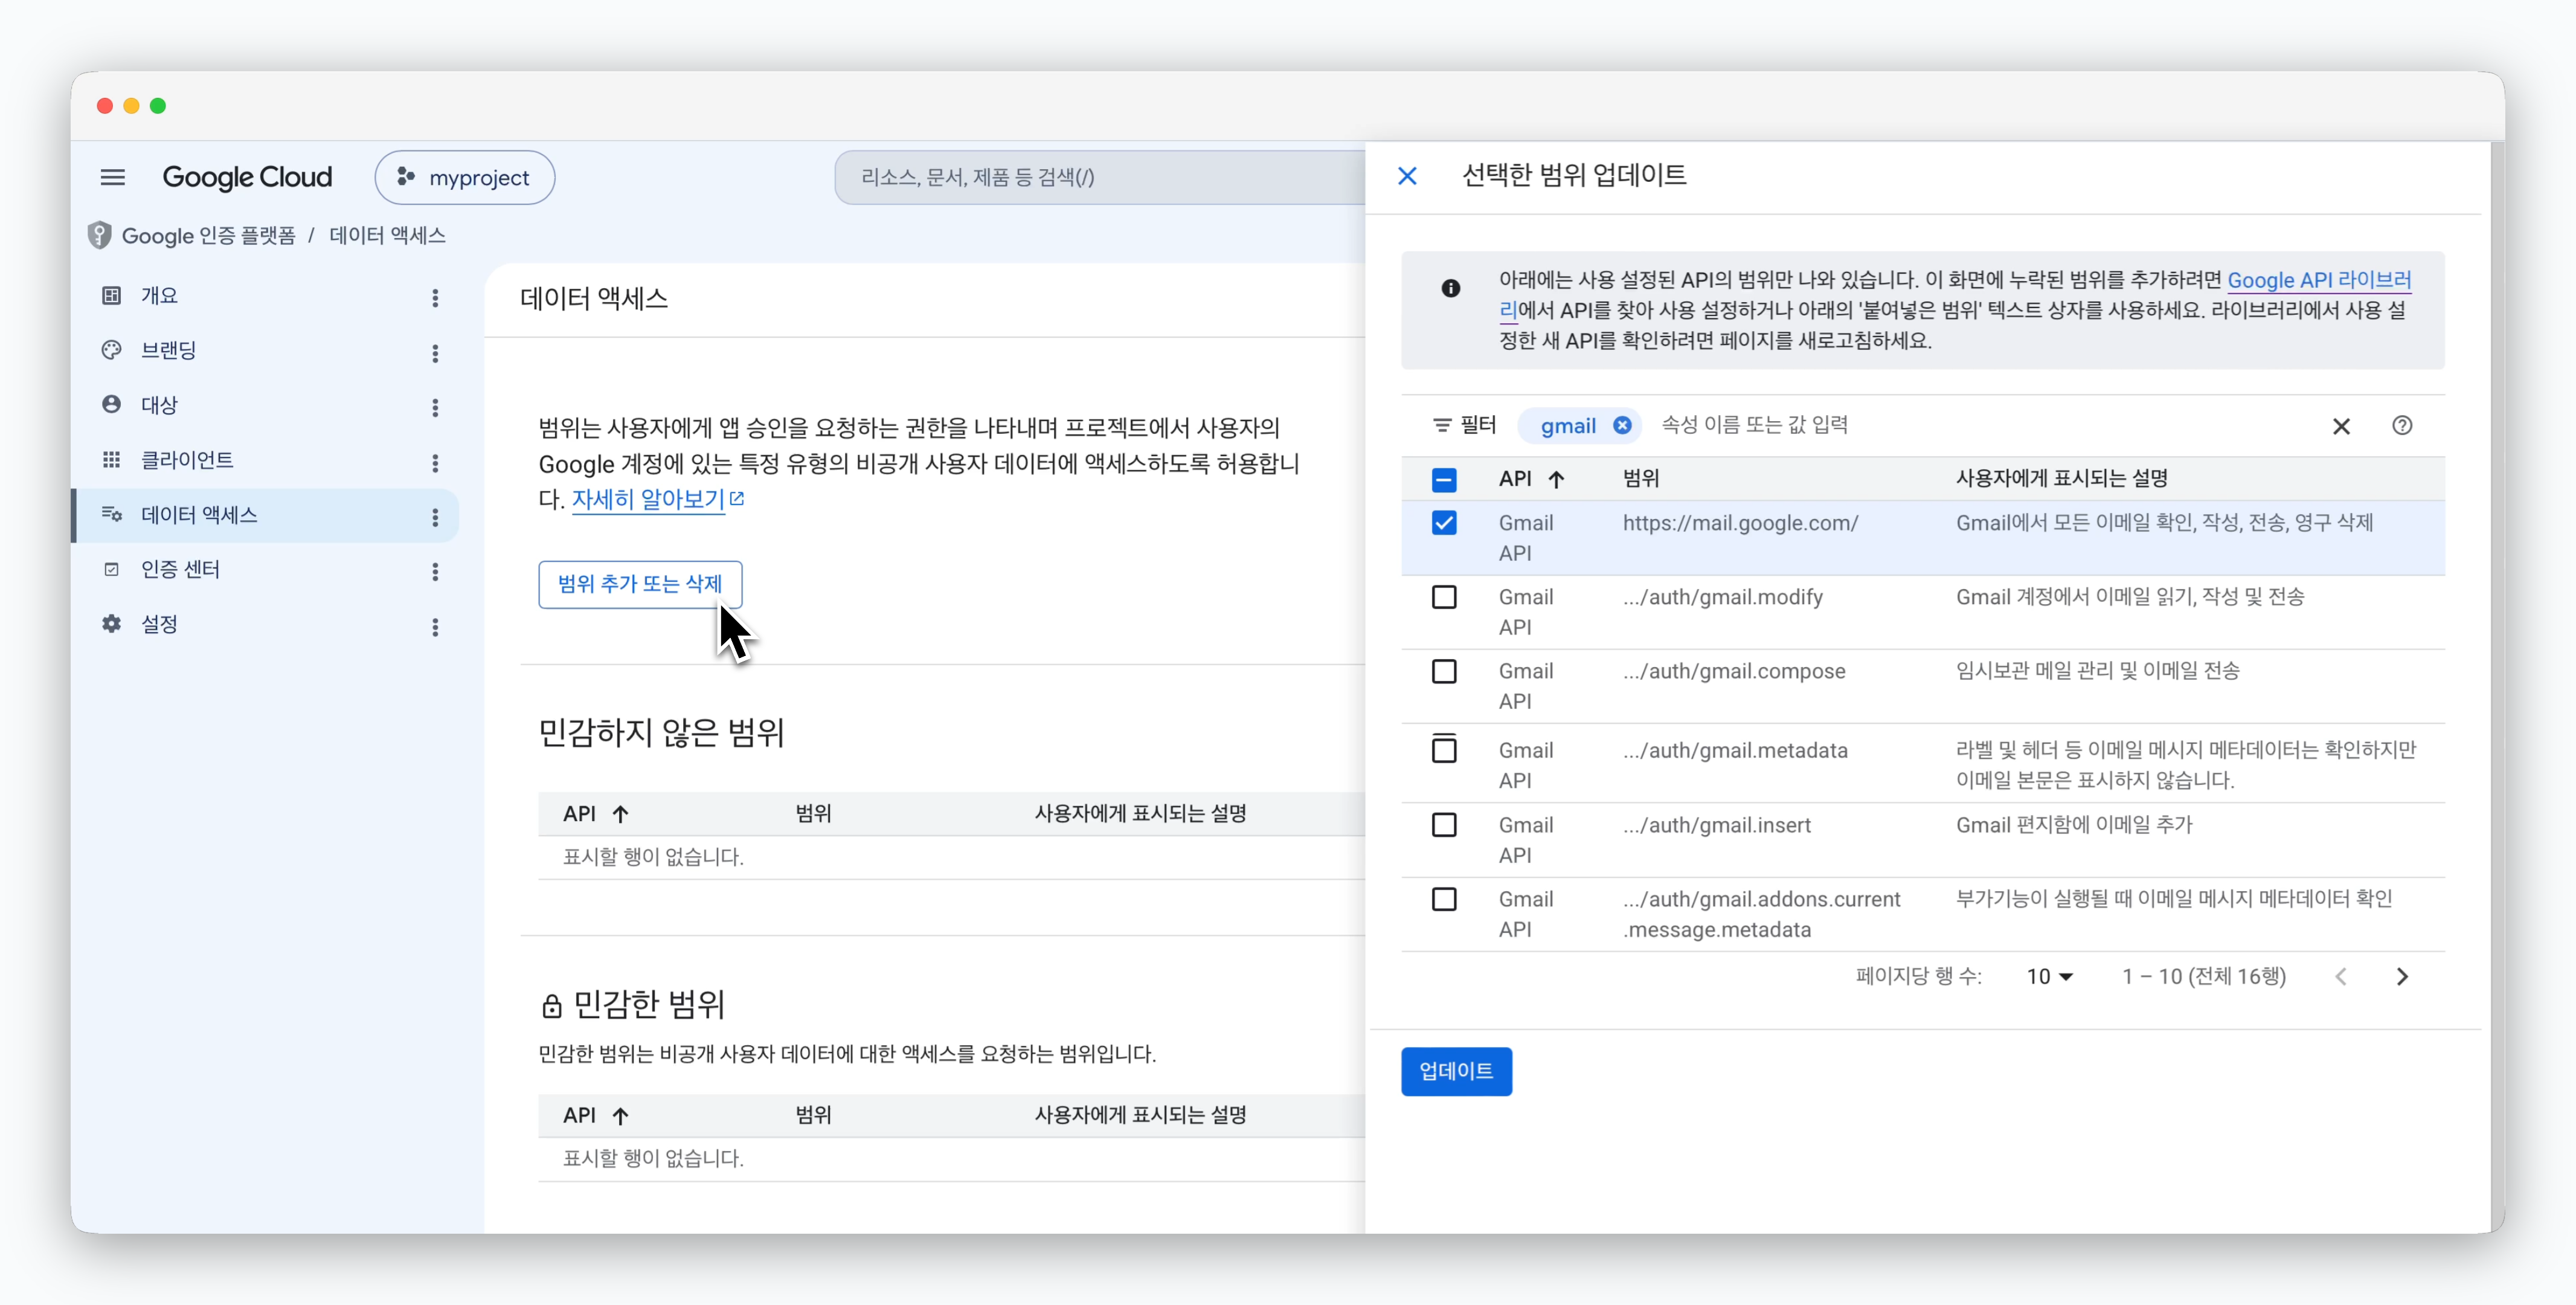
Task: Click the 범위 추가 또는 삭제 button
Action: point(640,584)
